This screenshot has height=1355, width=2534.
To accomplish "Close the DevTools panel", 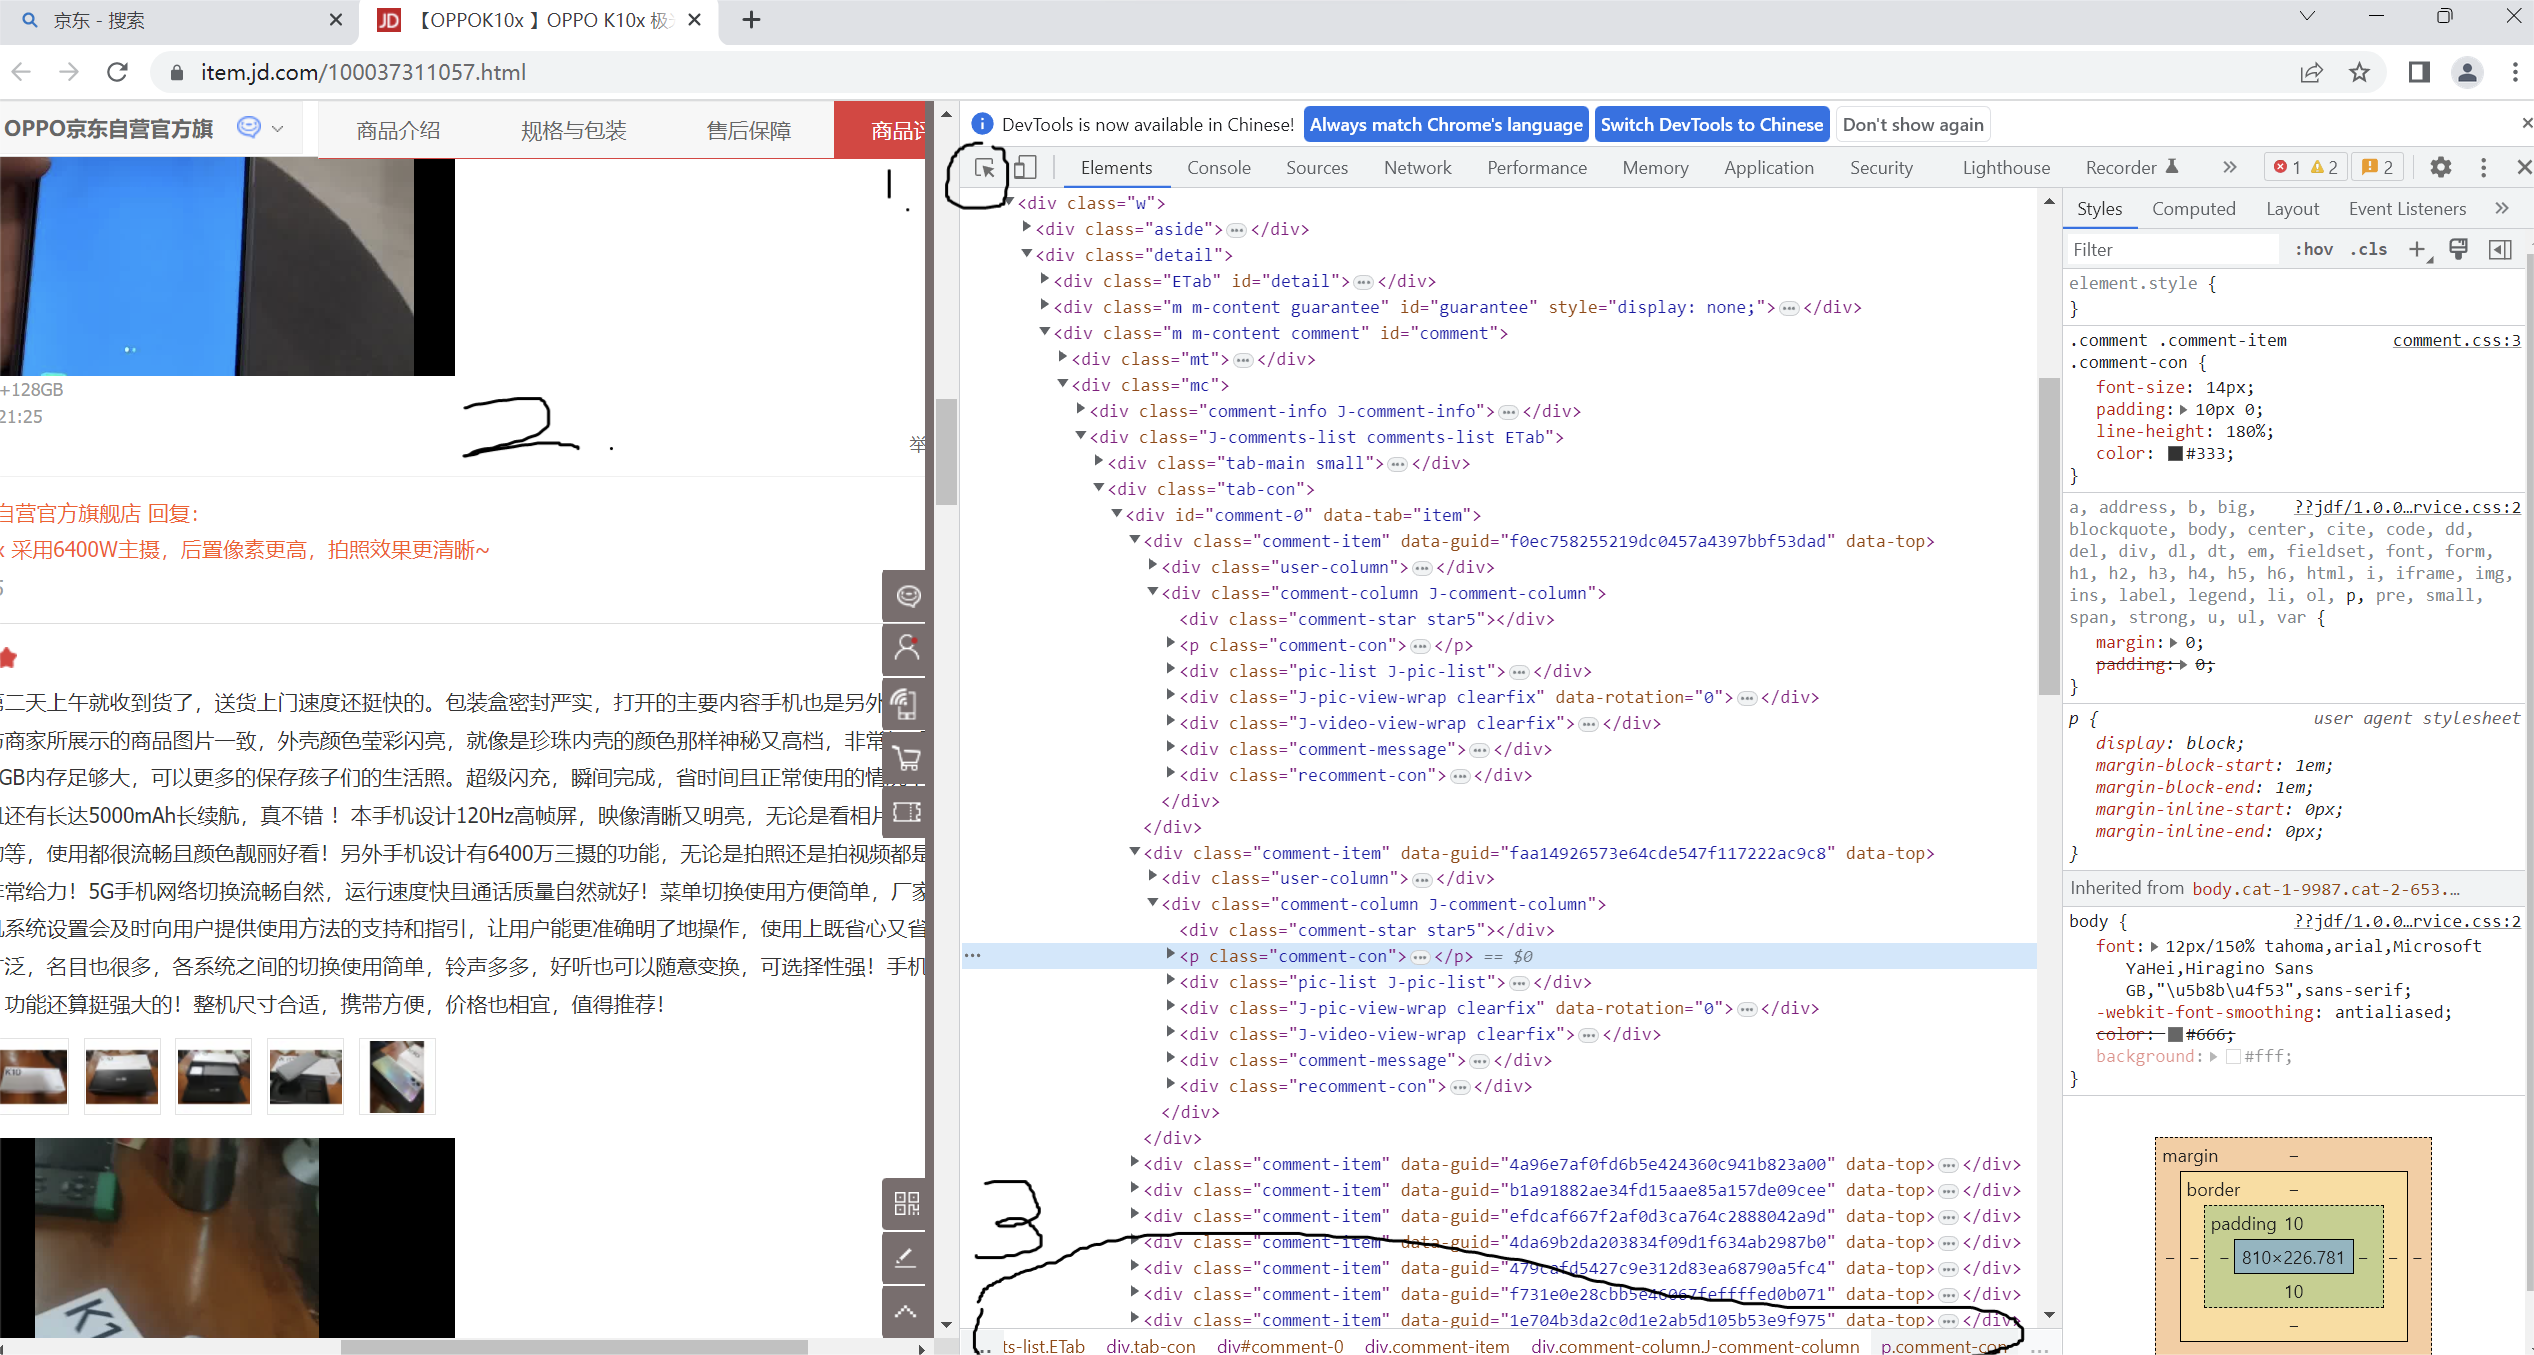I will (x=2524, y=167).
